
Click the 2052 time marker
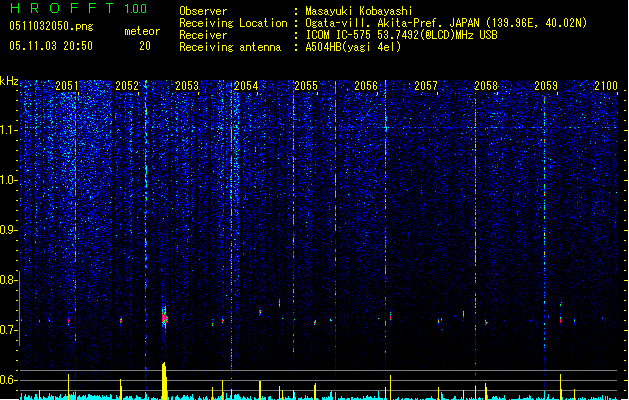tap(127, 86)
